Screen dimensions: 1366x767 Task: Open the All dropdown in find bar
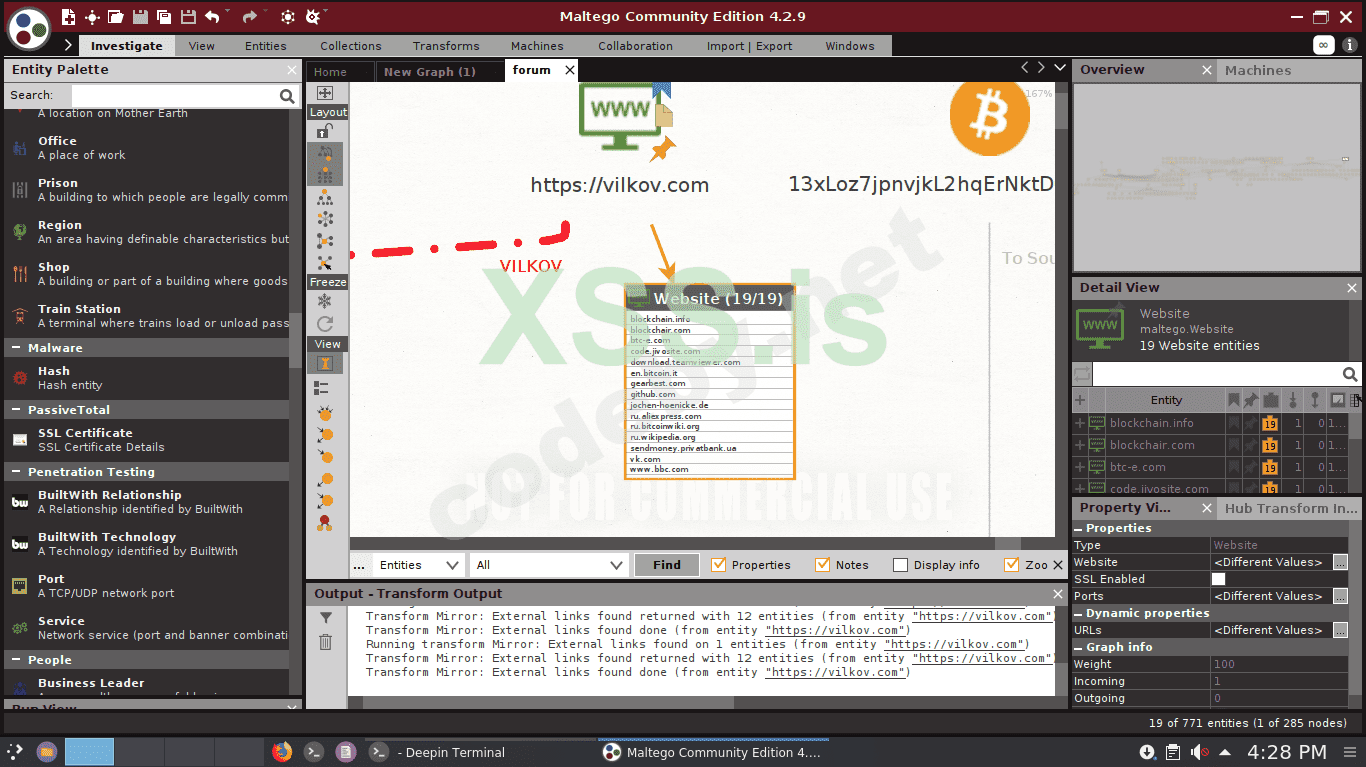549,565
